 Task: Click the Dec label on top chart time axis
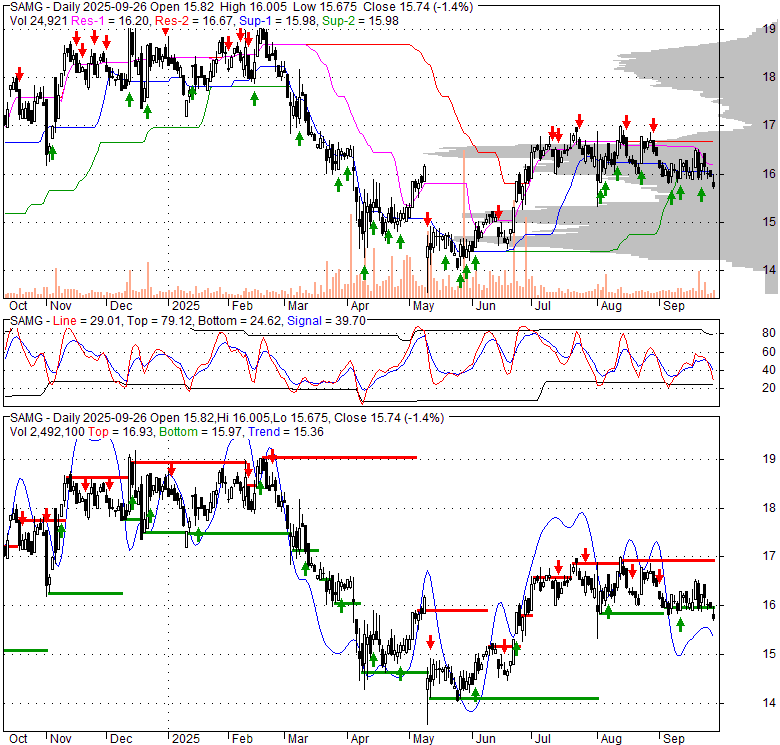coord(121,306)
